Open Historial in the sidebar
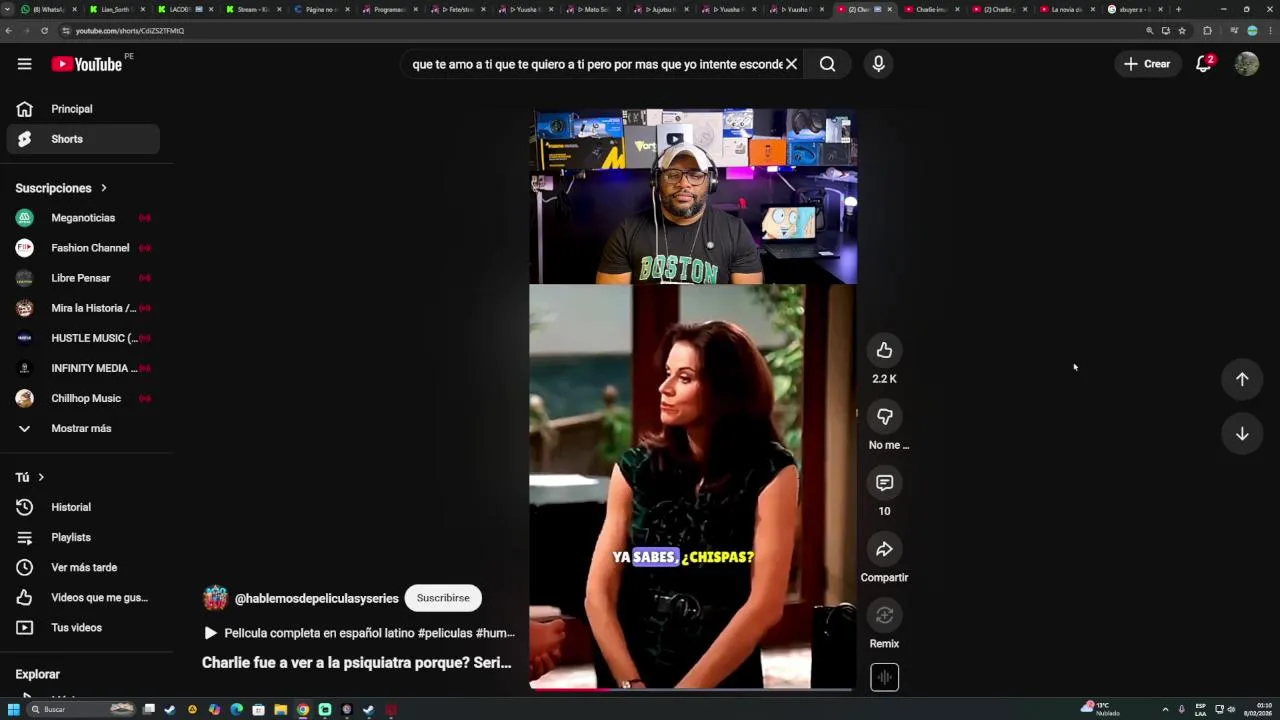The image size is (1280, 720). (83, 507)
